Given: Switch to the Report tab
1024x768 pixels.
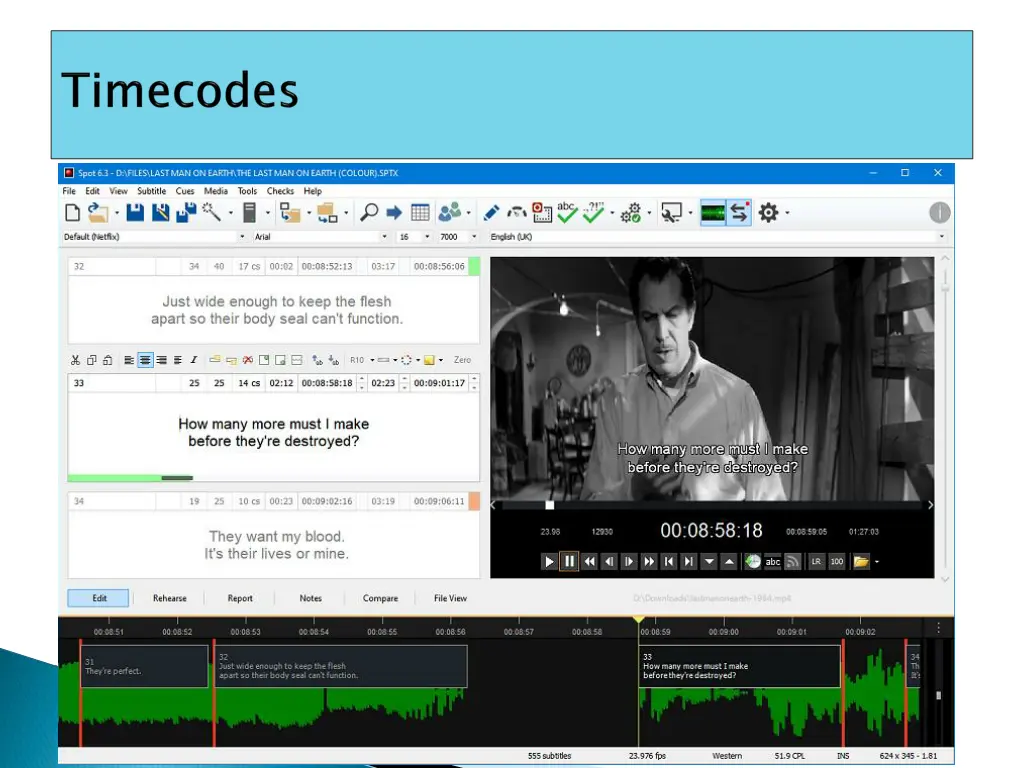Looking at the screenshot, I should tap(240, 598).
